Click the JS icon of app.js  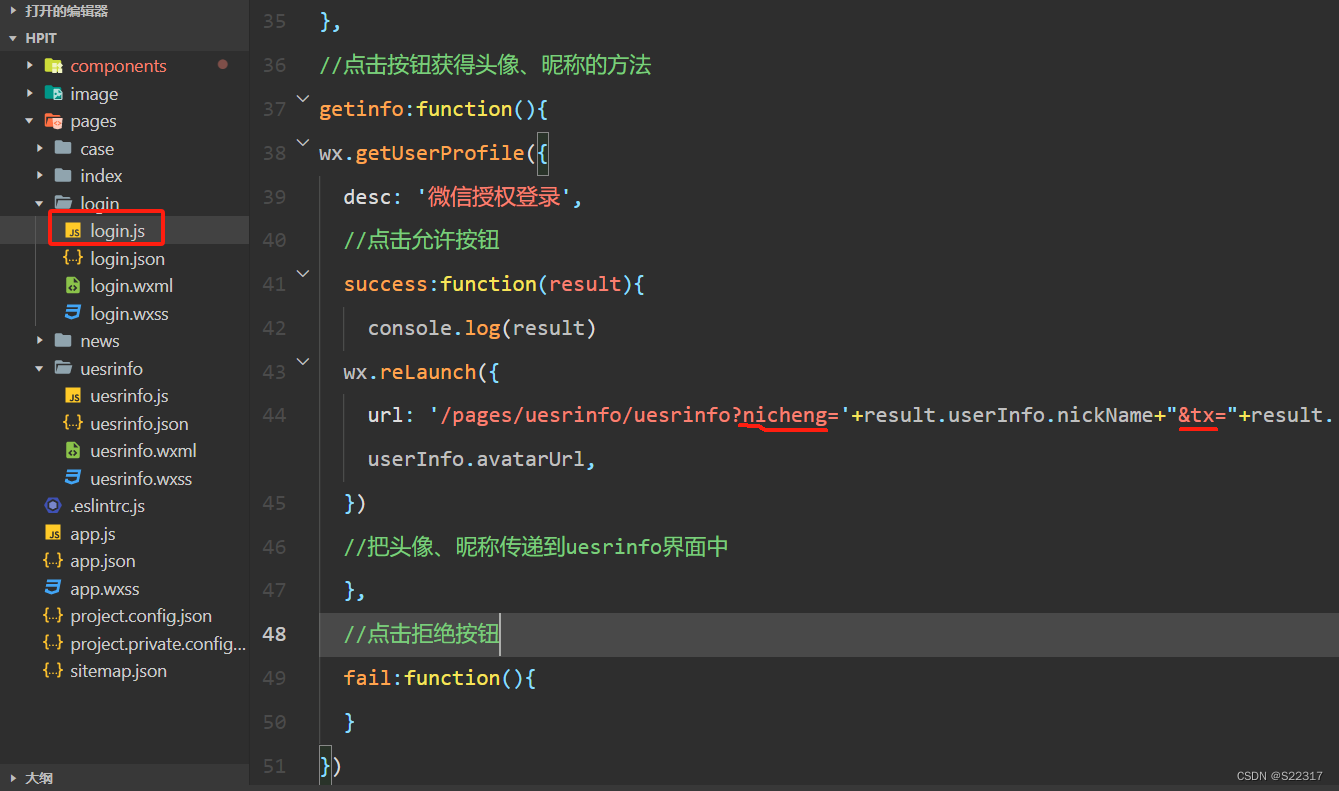point(53,533)
